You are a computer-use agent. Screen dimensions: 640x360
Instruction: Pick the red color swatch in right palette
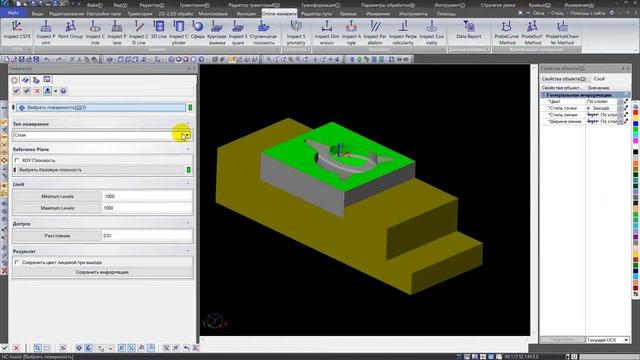pos(636,112)
